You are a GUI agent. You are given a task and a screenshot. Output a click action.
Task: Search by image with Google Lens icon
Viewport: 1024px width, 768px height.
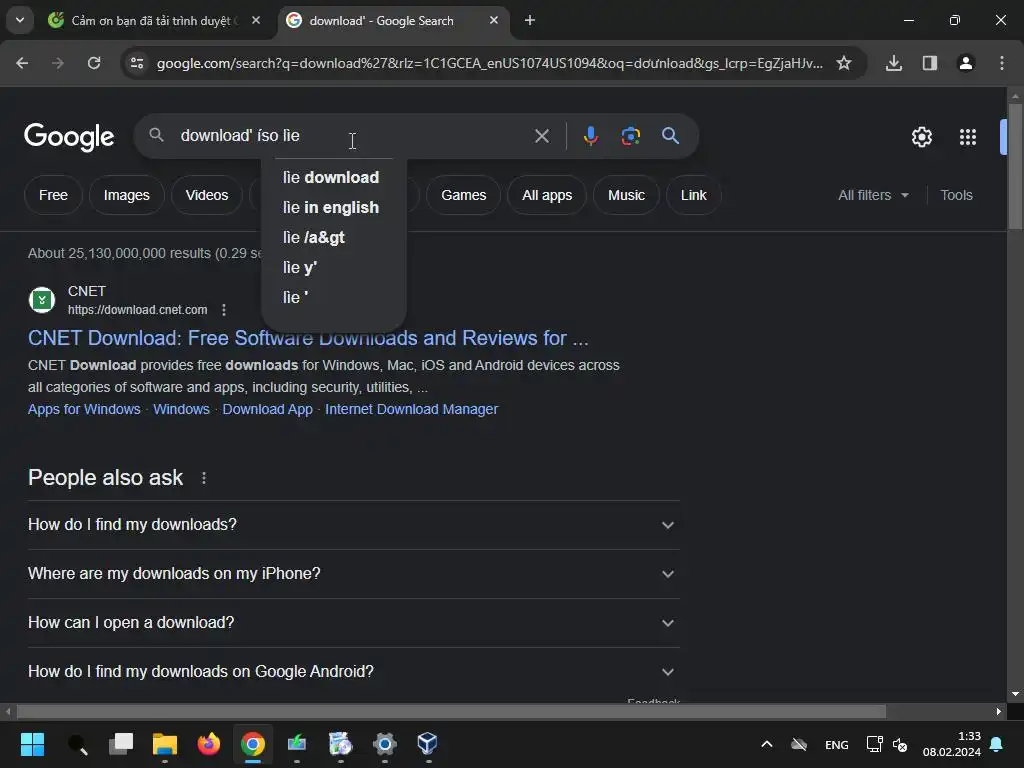point(630,136)
